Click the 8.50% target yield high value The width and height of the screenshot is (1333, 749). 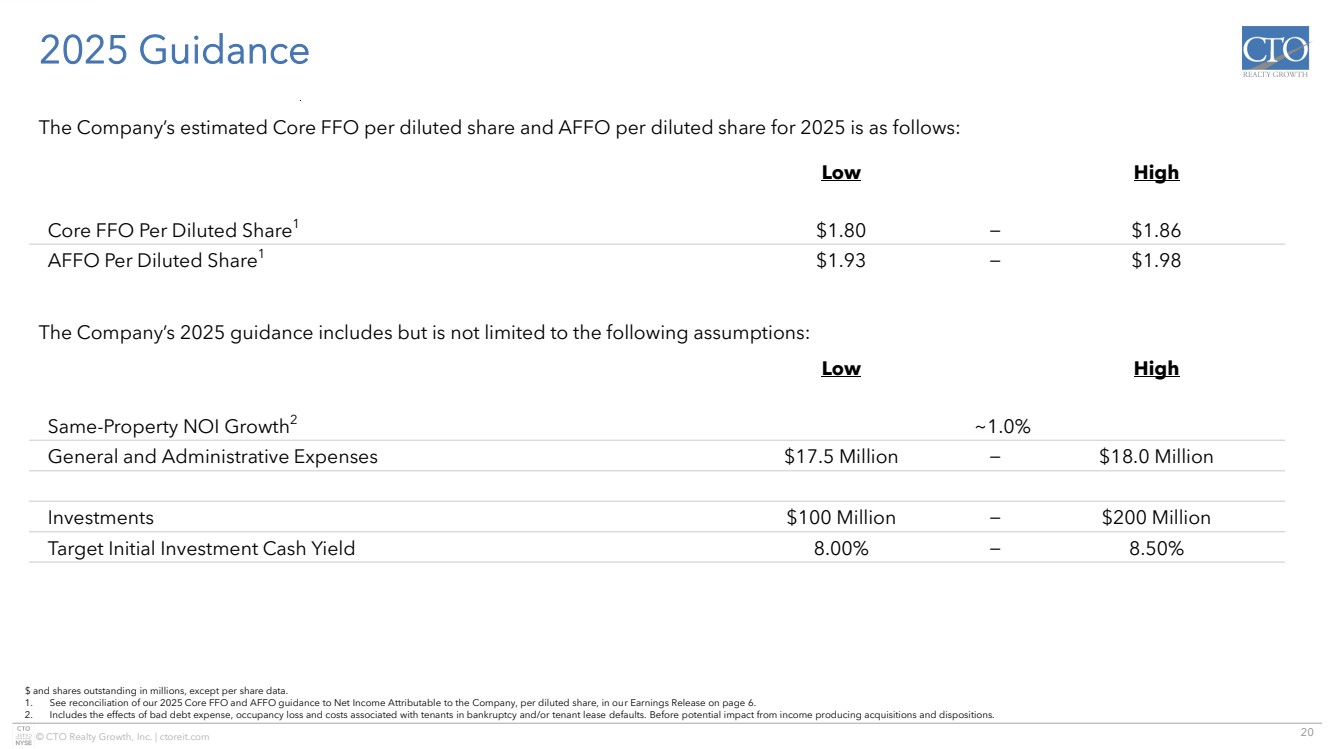(1156, 548)
